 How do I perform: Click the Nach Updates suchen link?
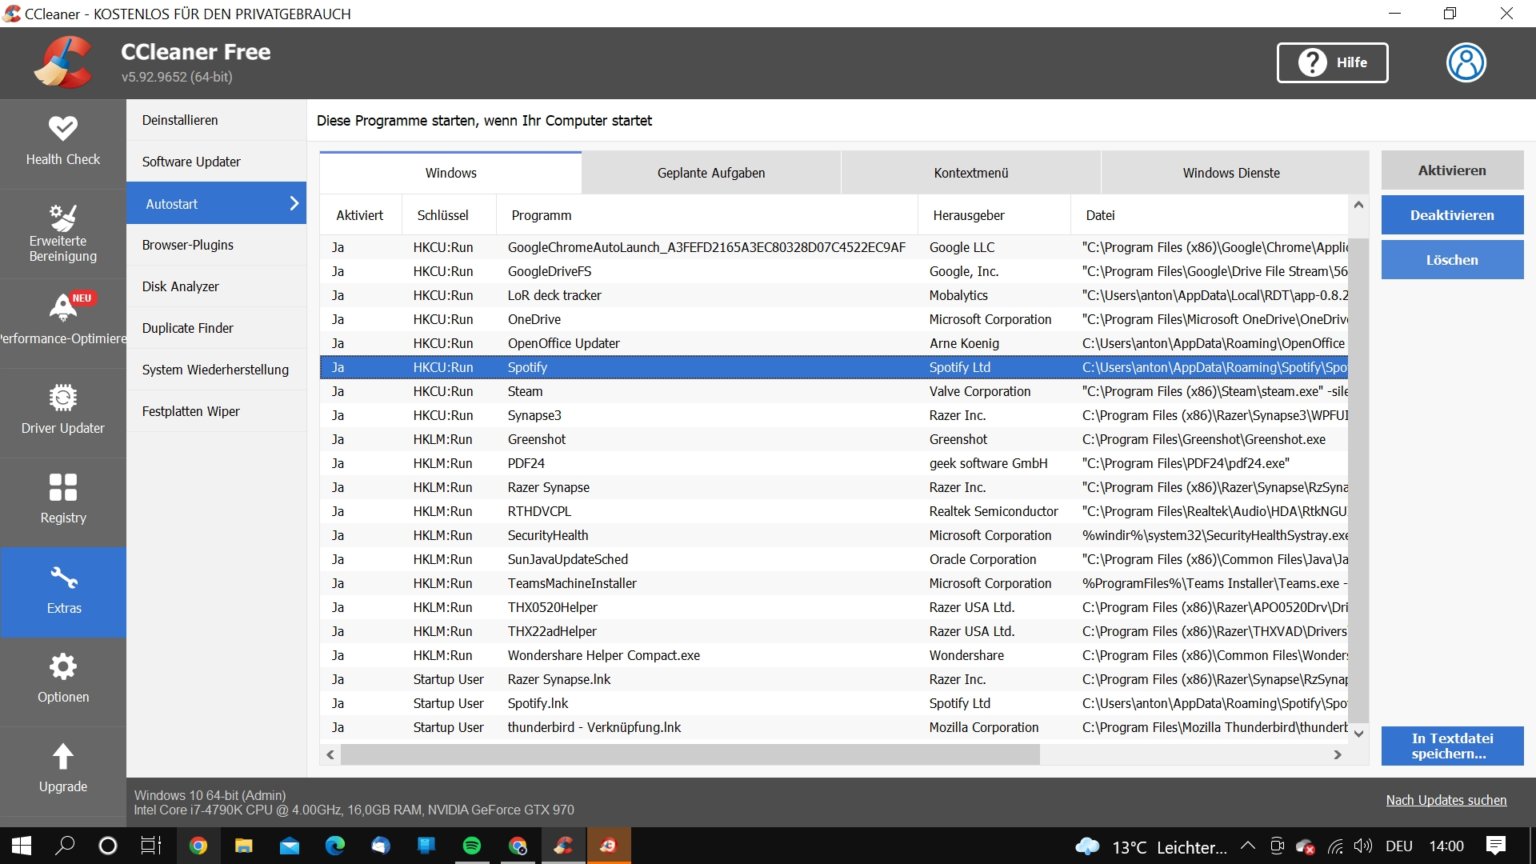[1446, 800]
